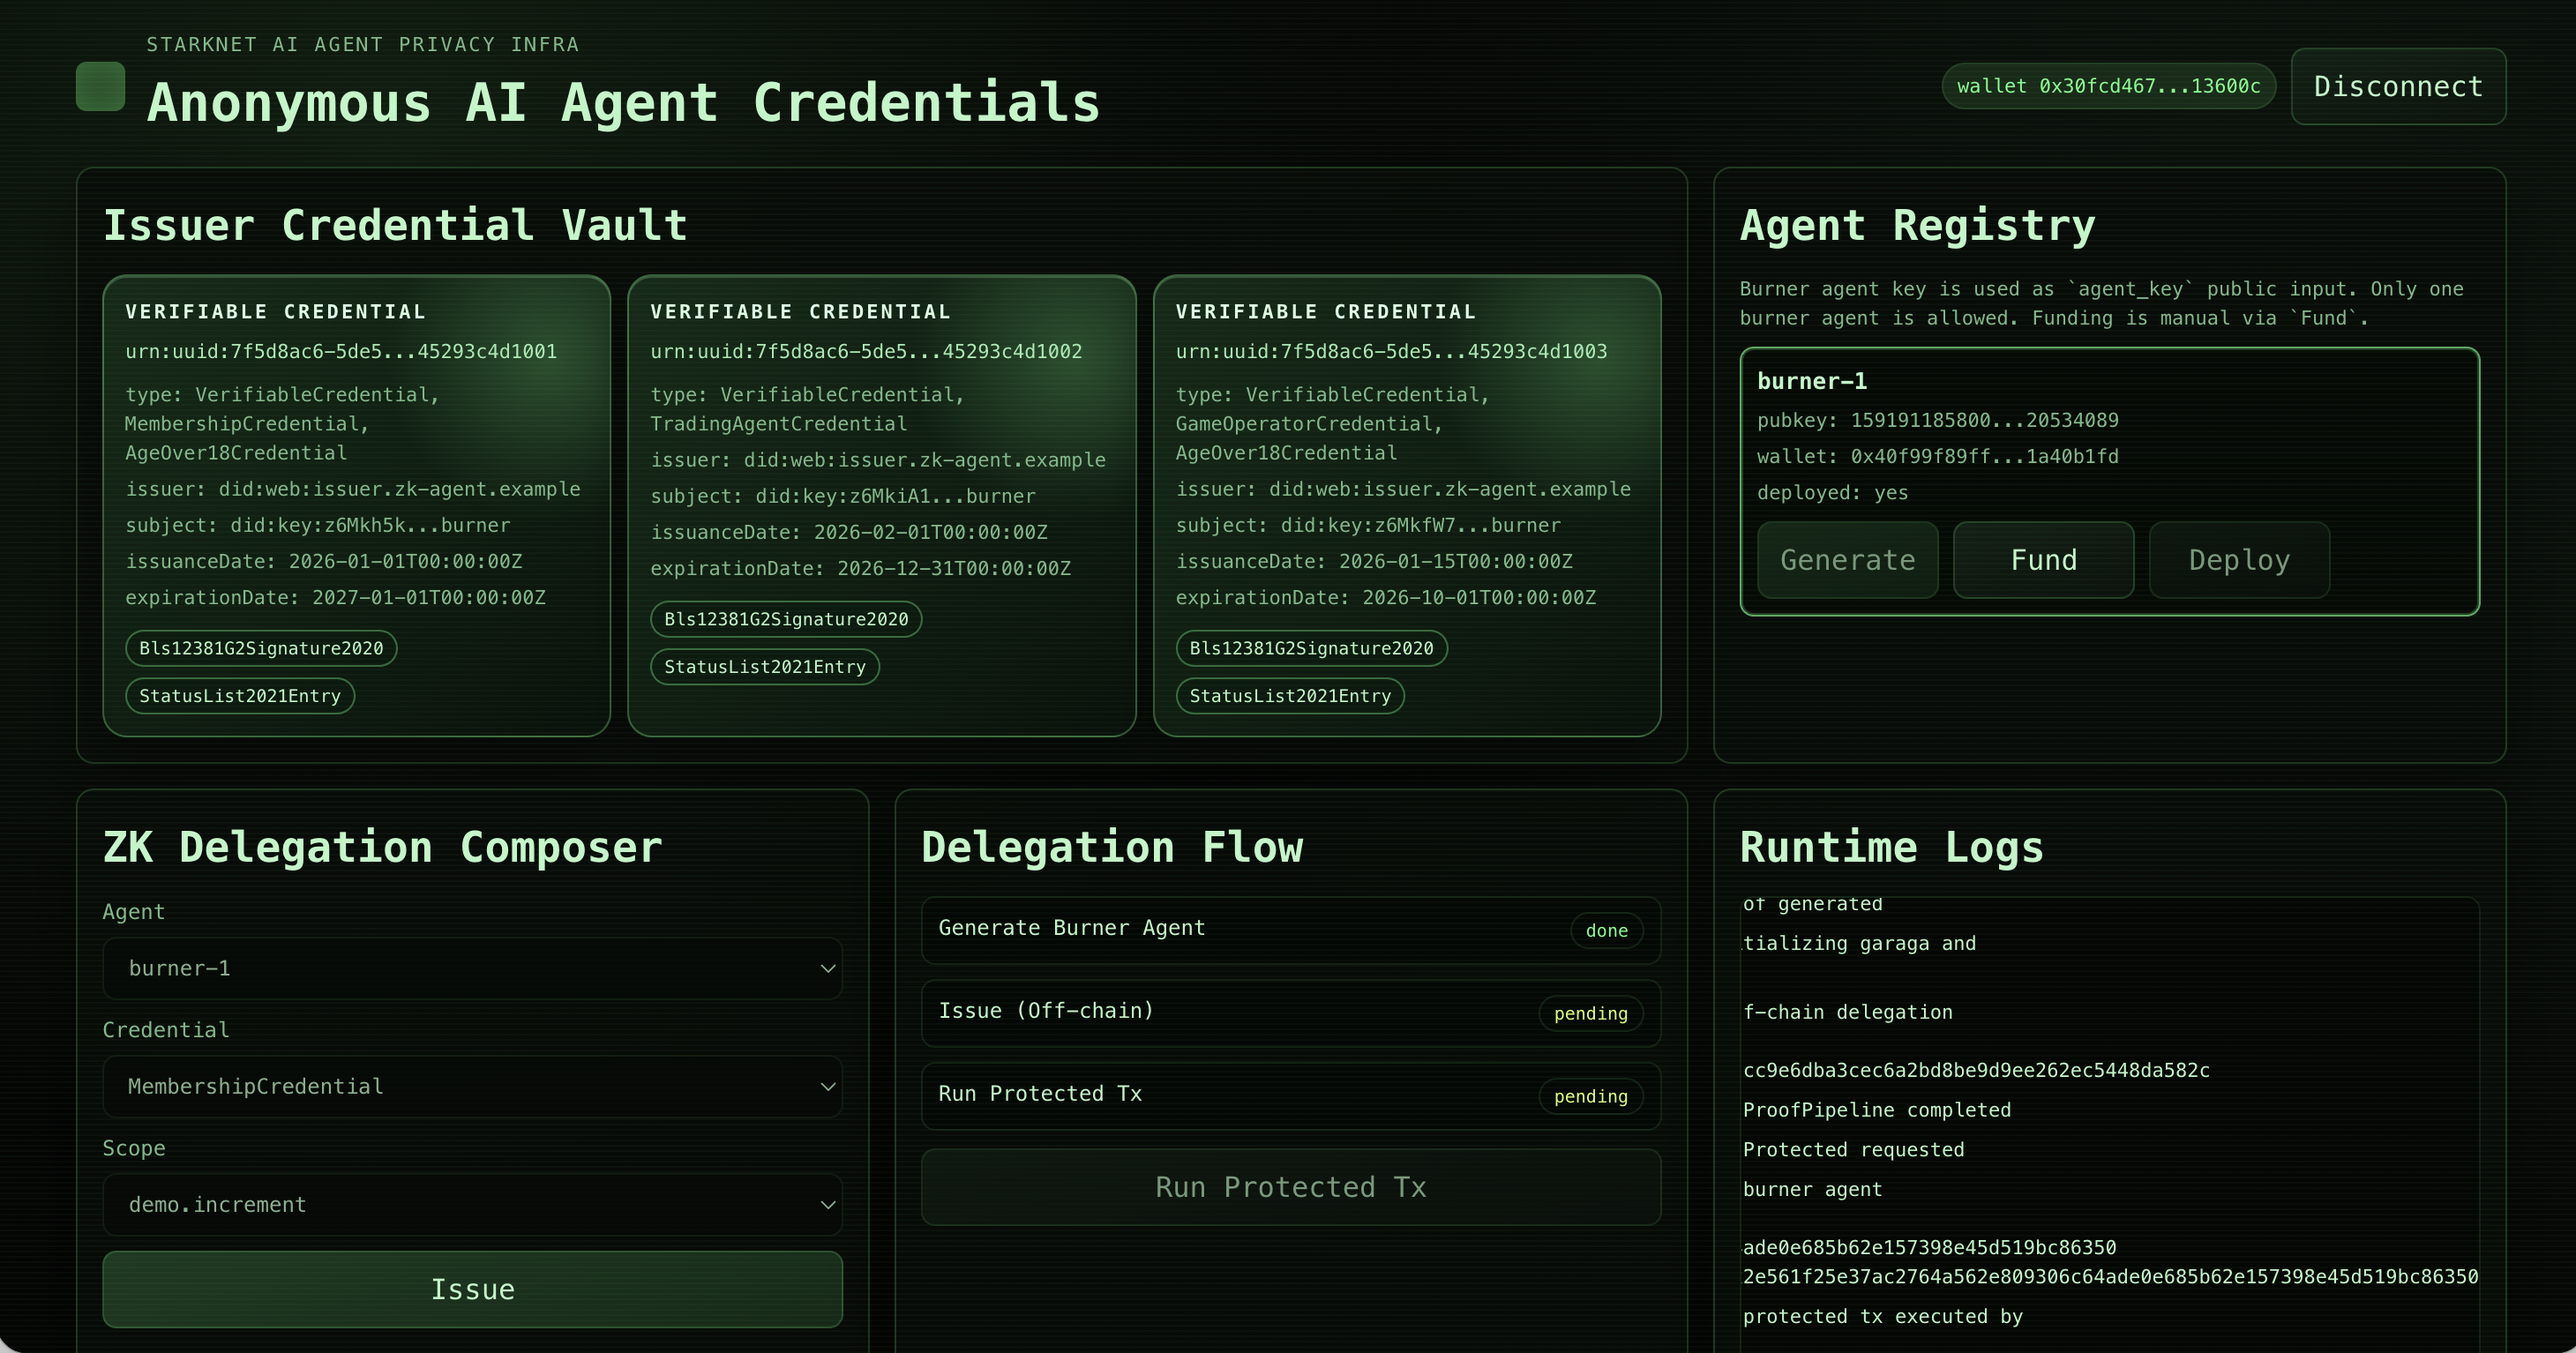The width and height of the screenshot is (2576, 1353).
Task: Click the large Run Protected Tx button
Action: click(x=1291, y=1187)
